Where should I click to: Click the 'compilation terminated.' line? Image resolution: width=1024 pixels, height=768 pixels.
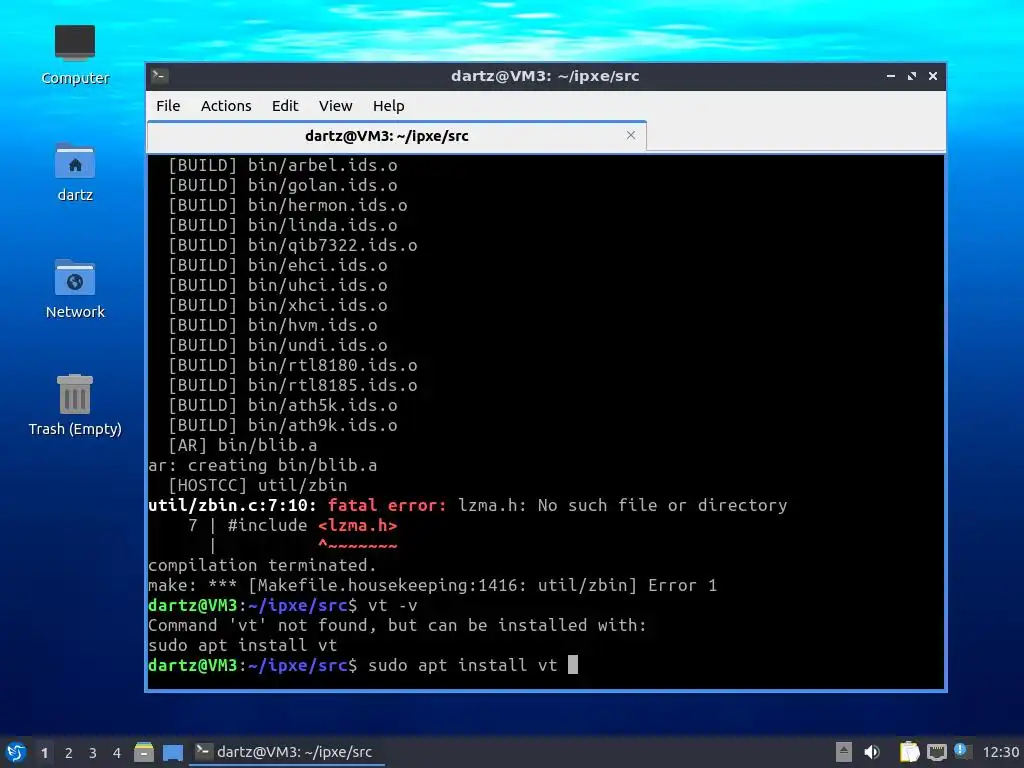coord(263,566)
